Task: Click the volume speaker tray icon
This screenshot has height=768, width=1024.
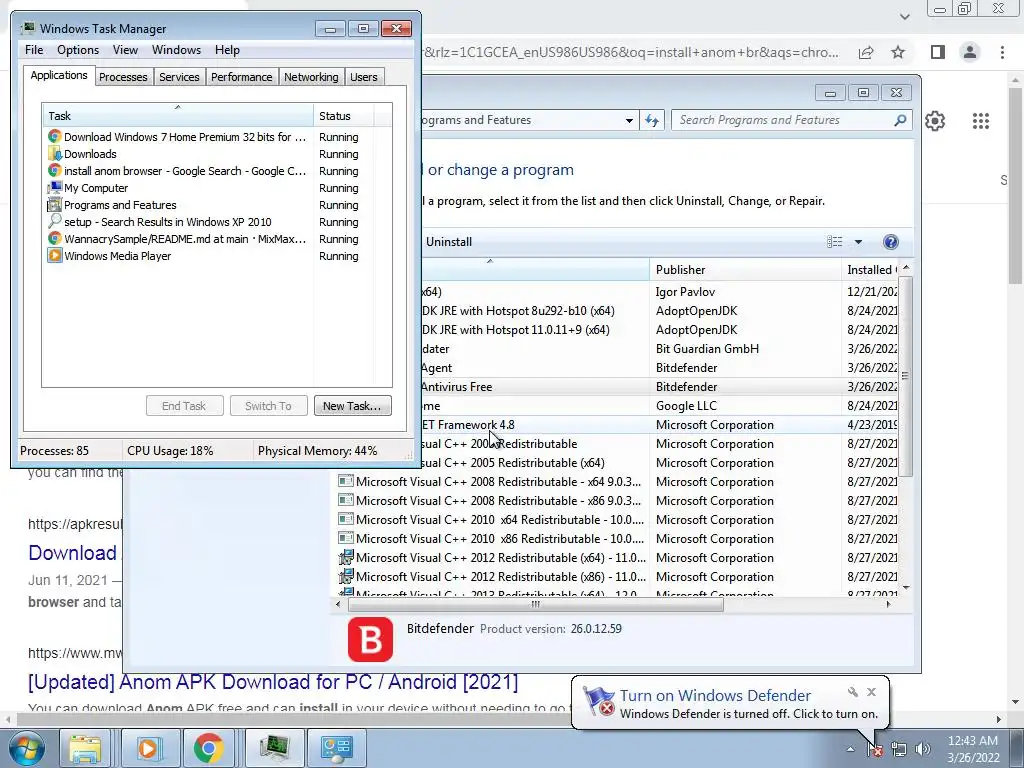Action: (923, 749)
